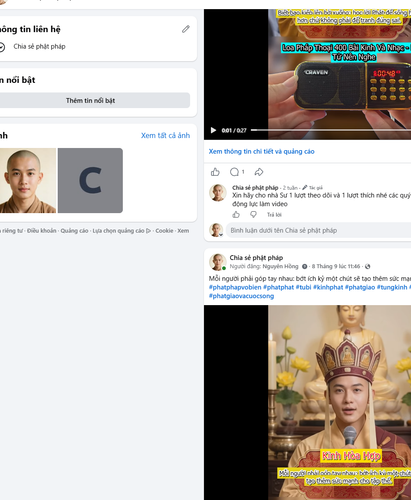Click Trả lời under the comment
The width and height of the screenshot is (411, 500).
point(274,215)
